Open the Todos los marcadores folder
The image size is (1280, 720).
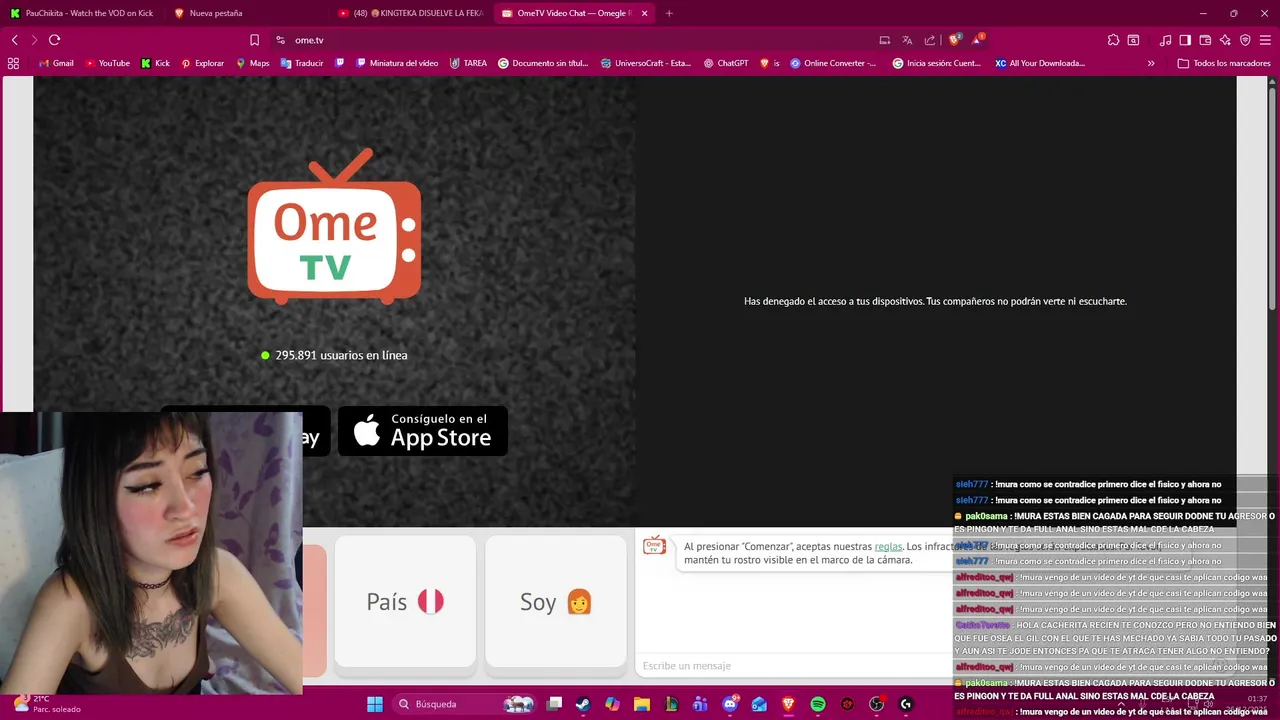click(1224, 63)
